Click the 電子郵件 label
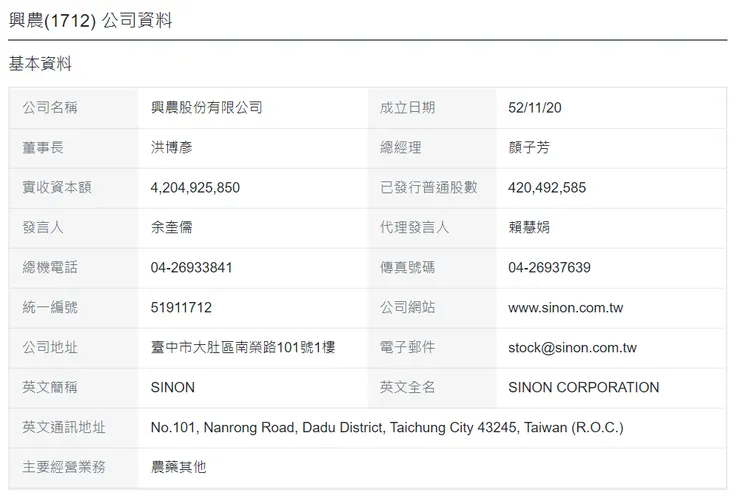The image size is (740, 496). (x=407, y=347)
